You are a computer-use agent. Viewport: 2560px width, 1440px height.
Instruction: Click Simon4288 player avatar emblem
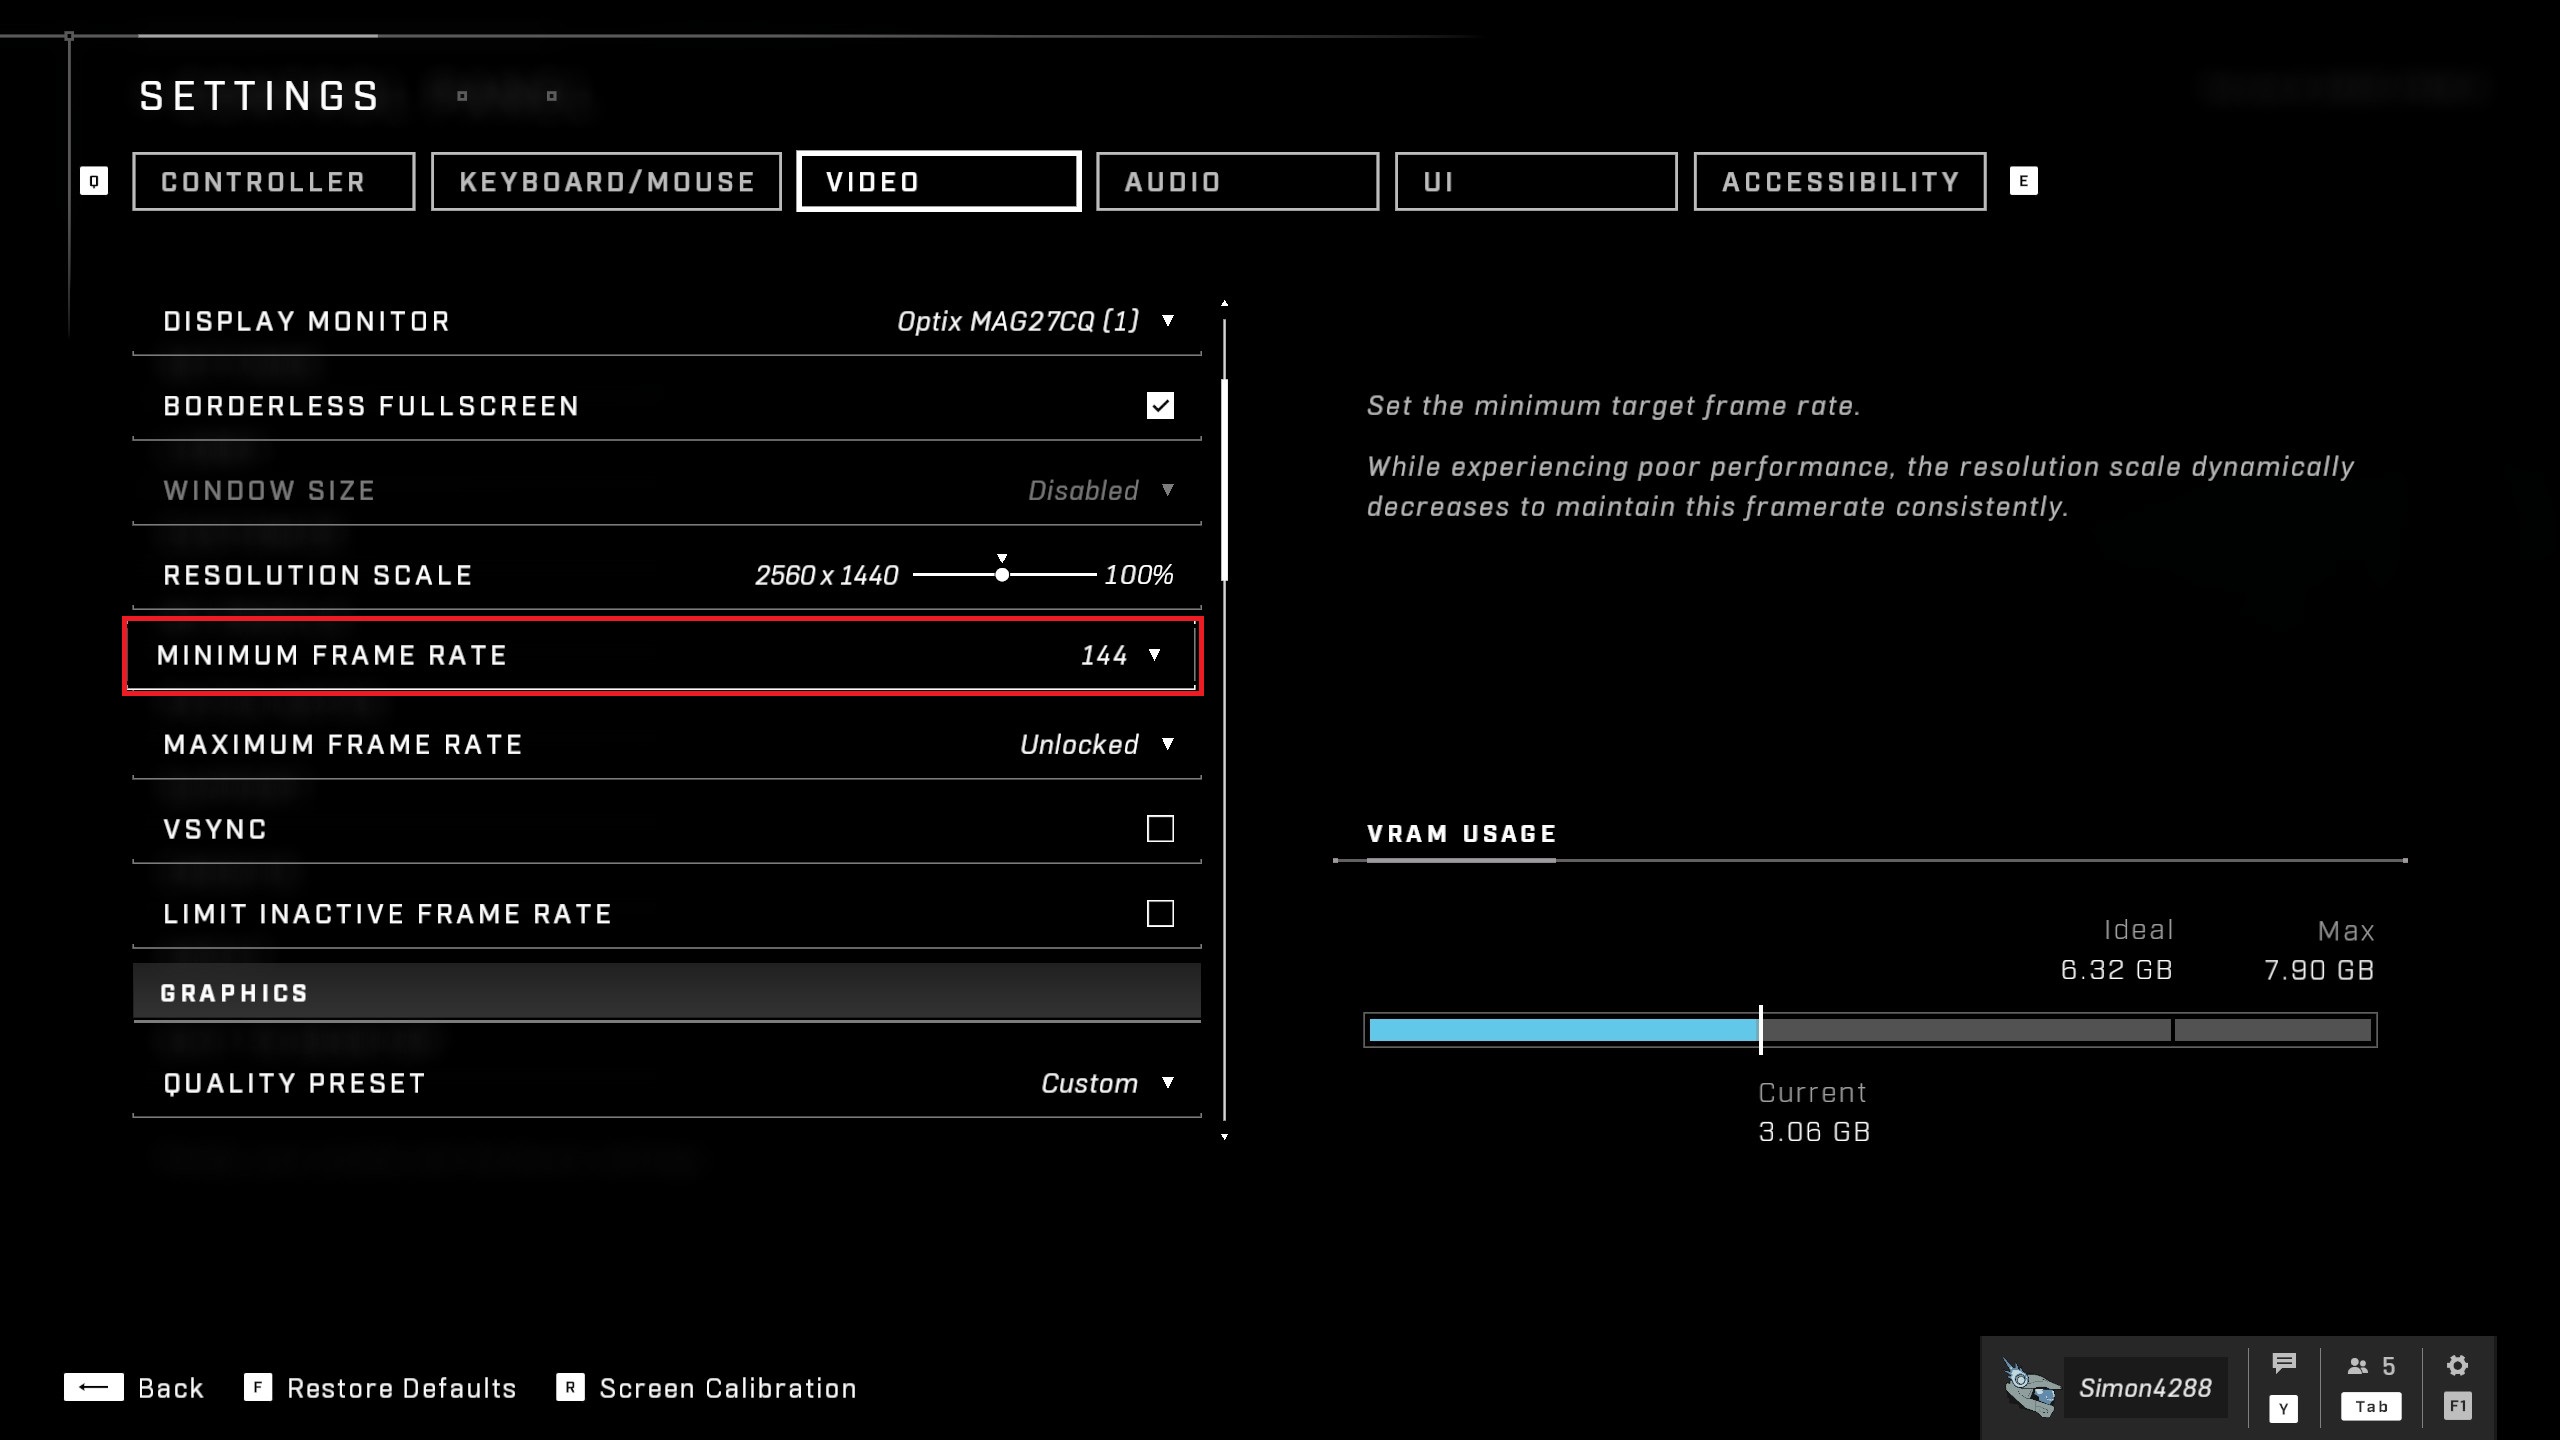(x=2030, y=1388)
